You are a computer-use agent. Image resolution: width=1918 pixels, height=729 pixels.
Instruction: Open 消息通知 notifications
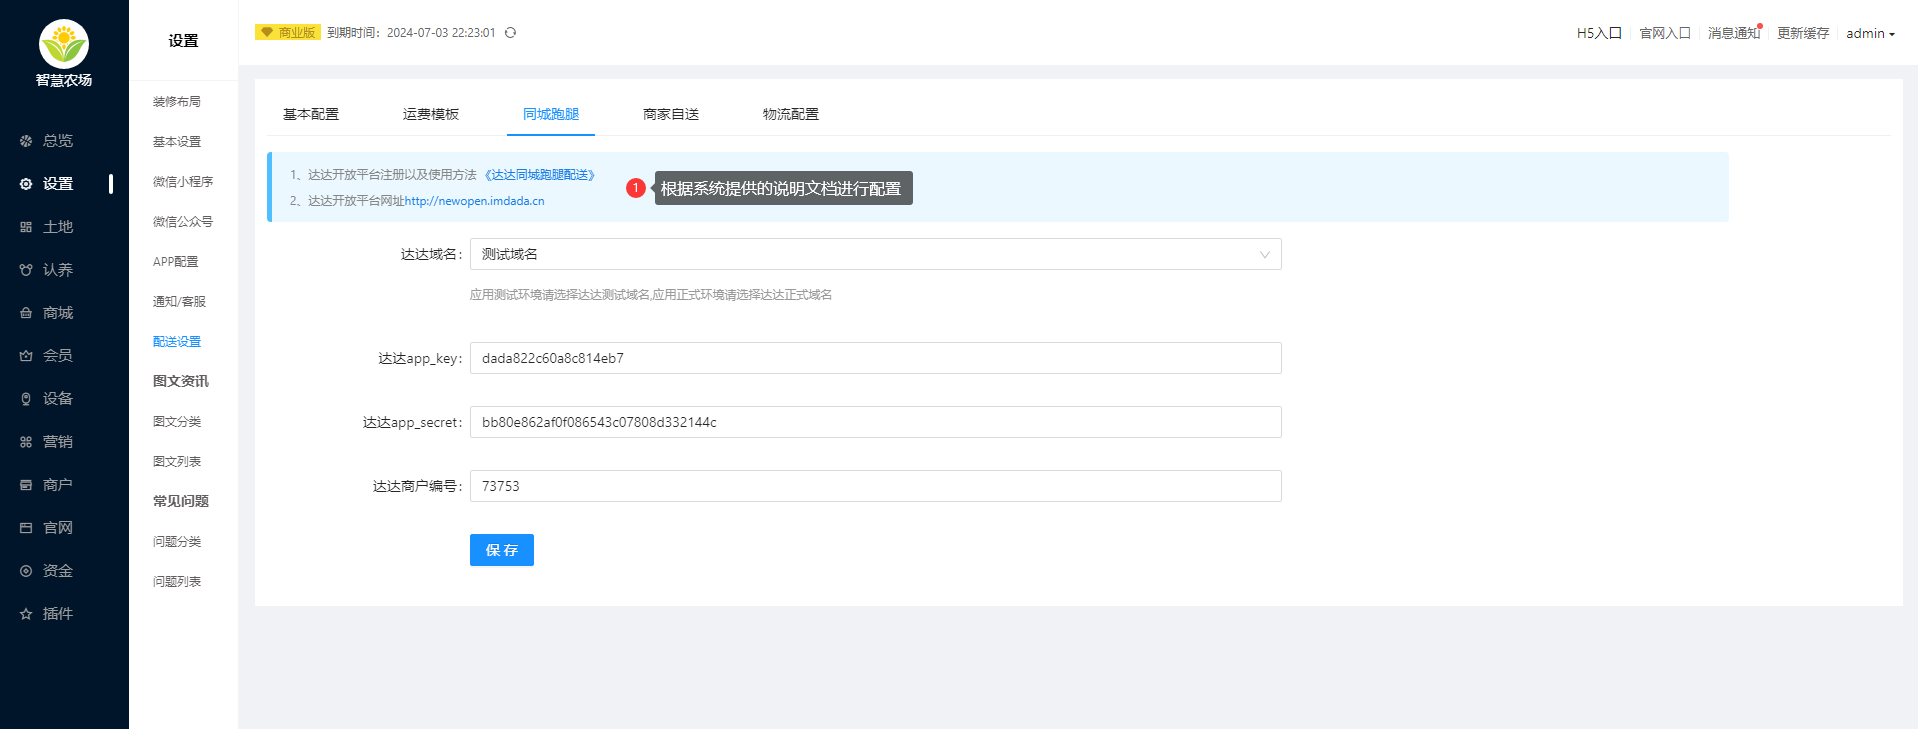click(x=1734, y=33)
